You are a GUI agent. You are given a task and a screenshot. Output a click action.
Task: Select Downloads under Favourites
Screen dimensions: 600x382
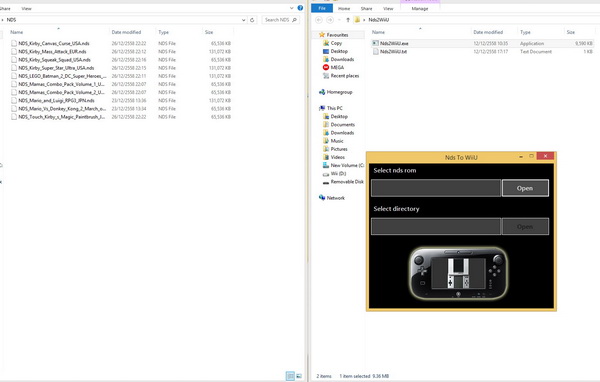pyautogui.click(x=342, y=59)
